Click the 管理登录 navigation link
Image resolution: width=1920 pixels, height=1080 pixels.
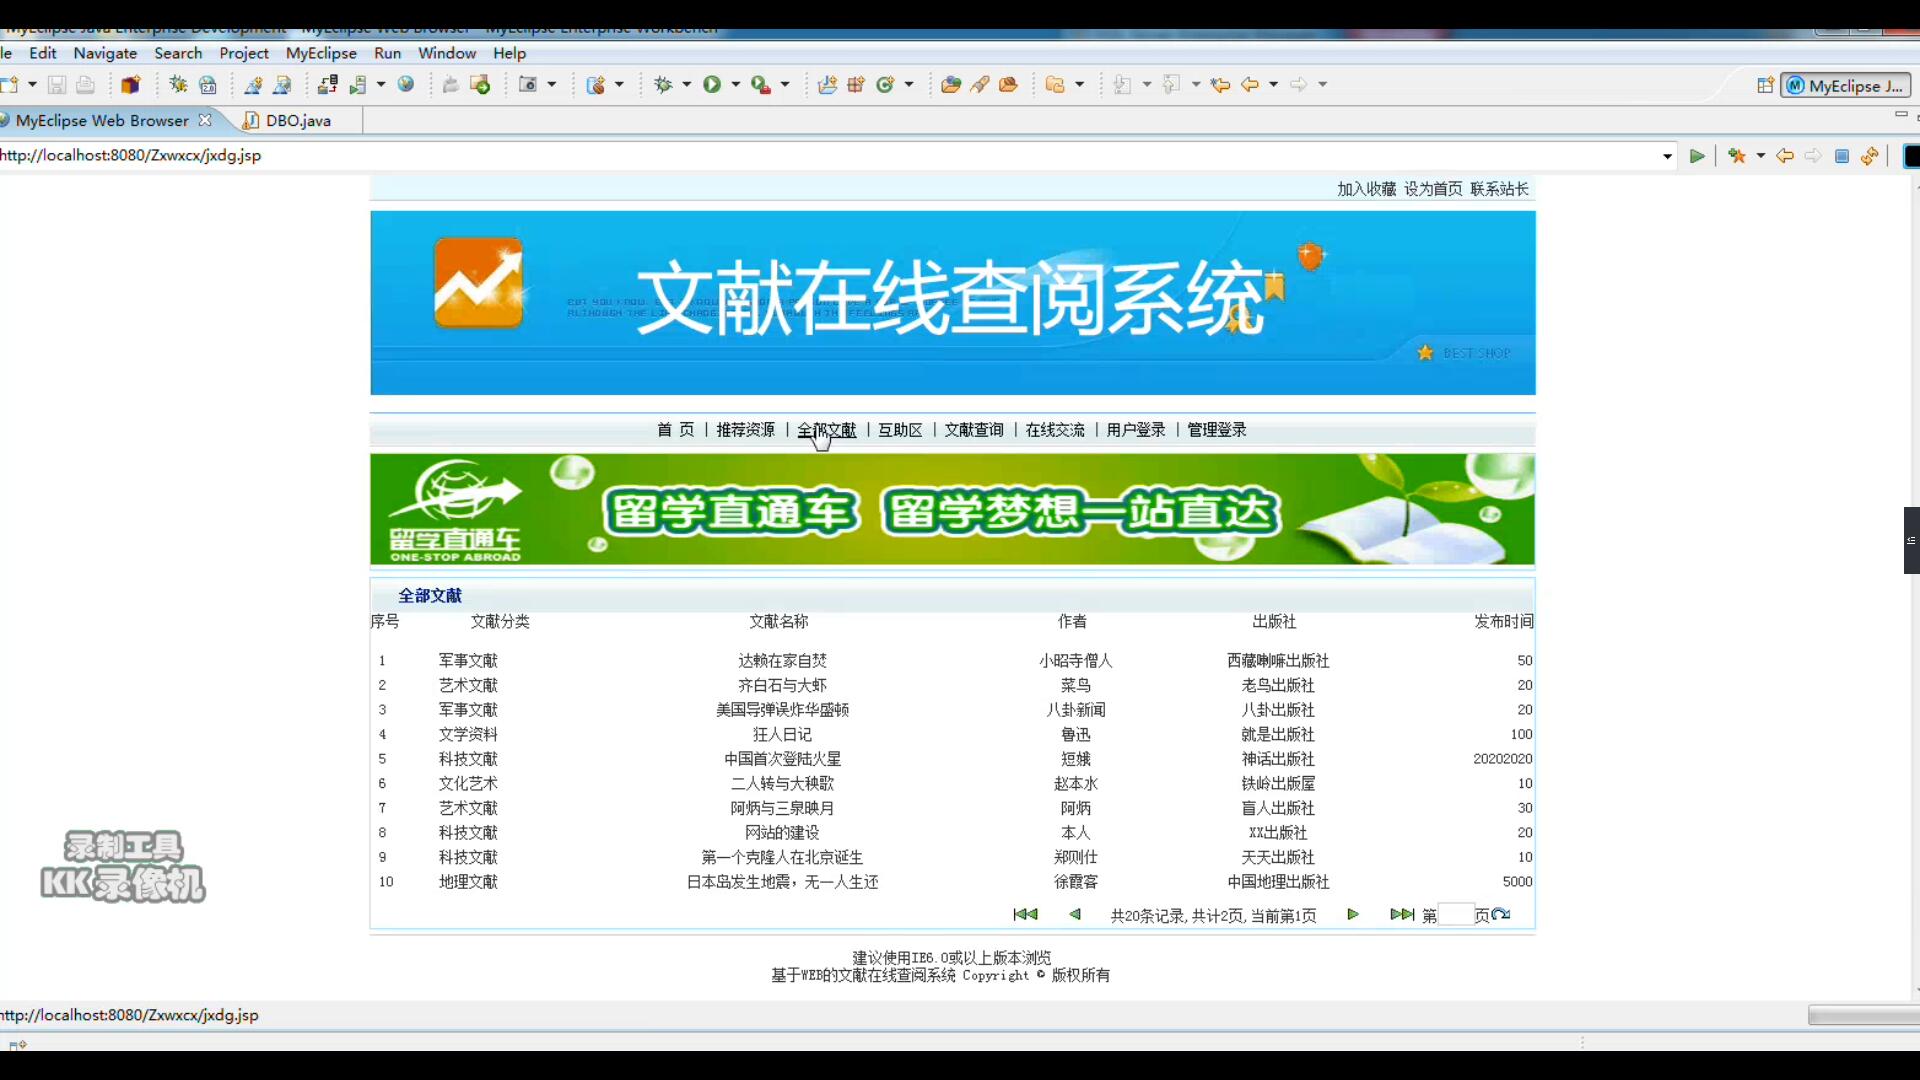coord(1217,430)
